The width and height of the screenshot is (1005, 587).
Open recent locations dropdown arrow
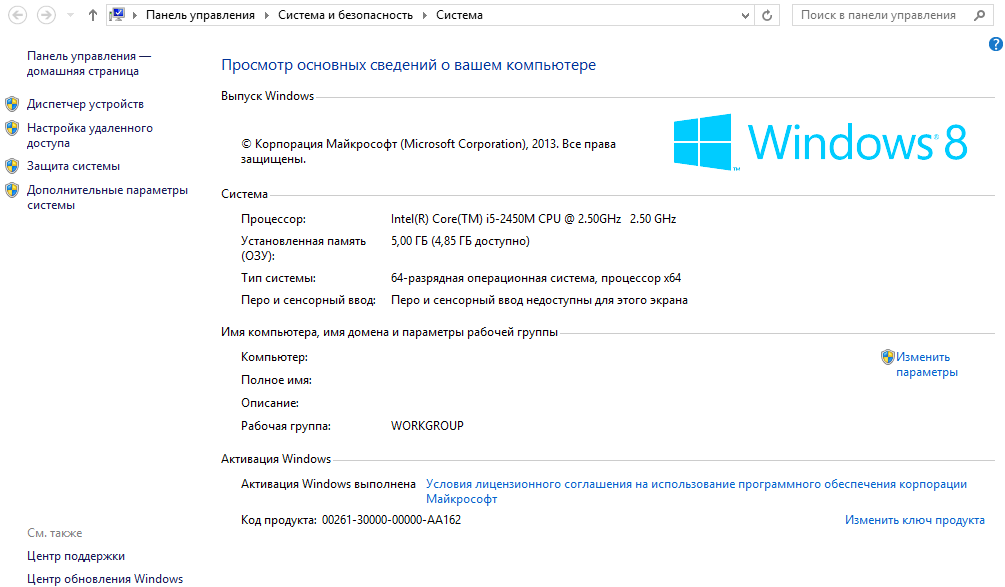click(x=71, y=15)
